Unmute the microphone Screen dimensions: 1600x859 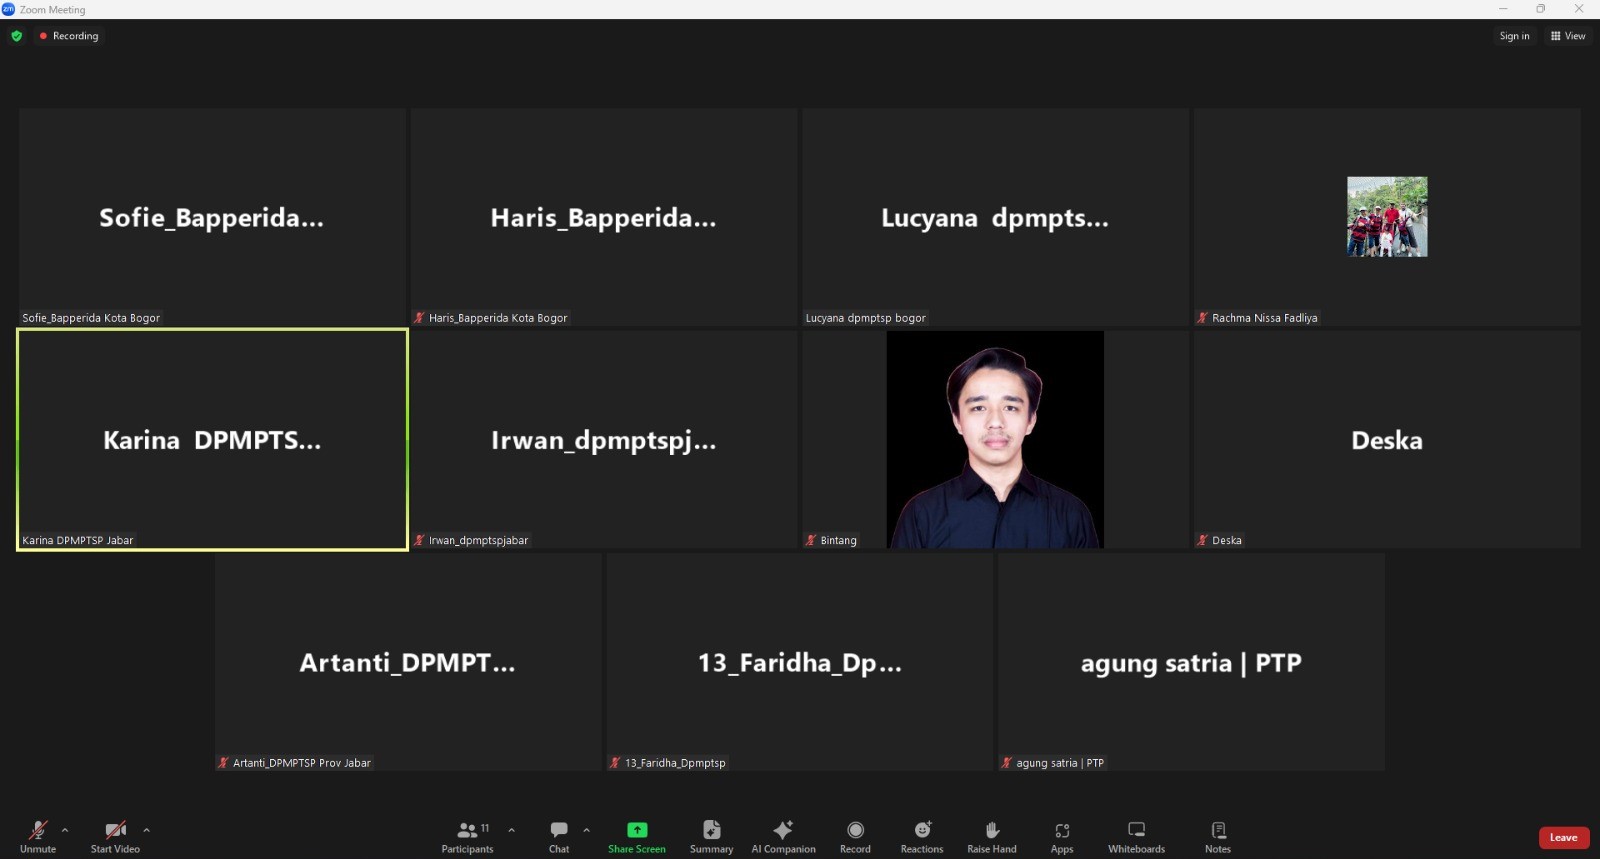click(x=38, y=836)
